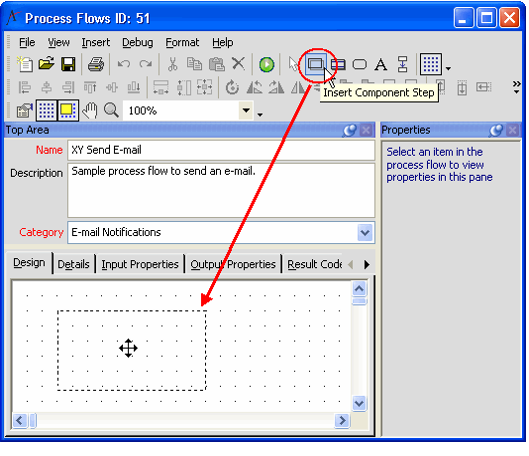
Task: Switch to the Design tab
Action: 29,262
